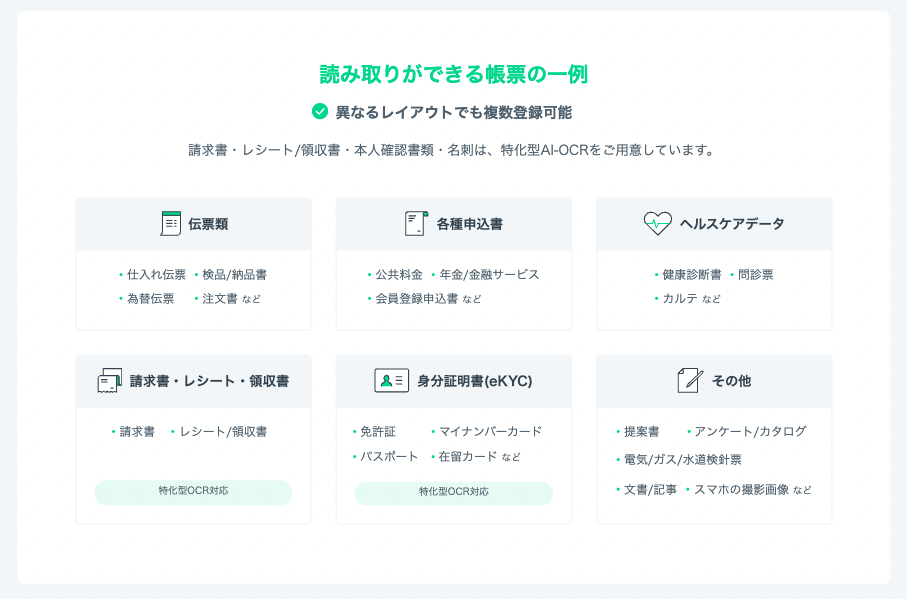Click the 特化型OCR対応 badge under 請求書
The image size is (907, 599).
tap(193, 492)
